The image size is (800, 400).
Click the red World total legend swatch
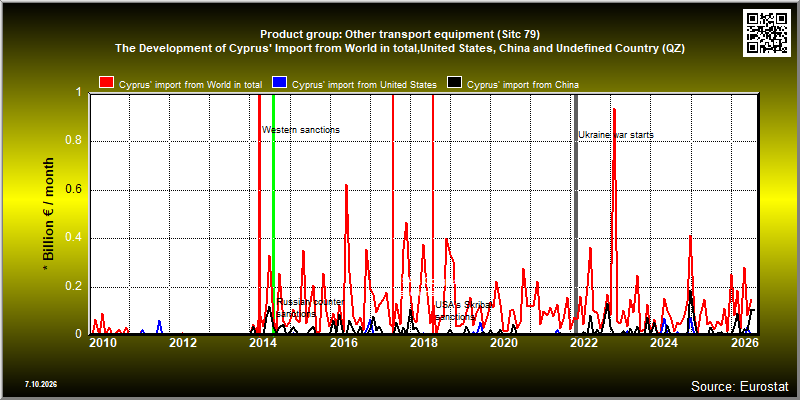click(x=107, y=83)
